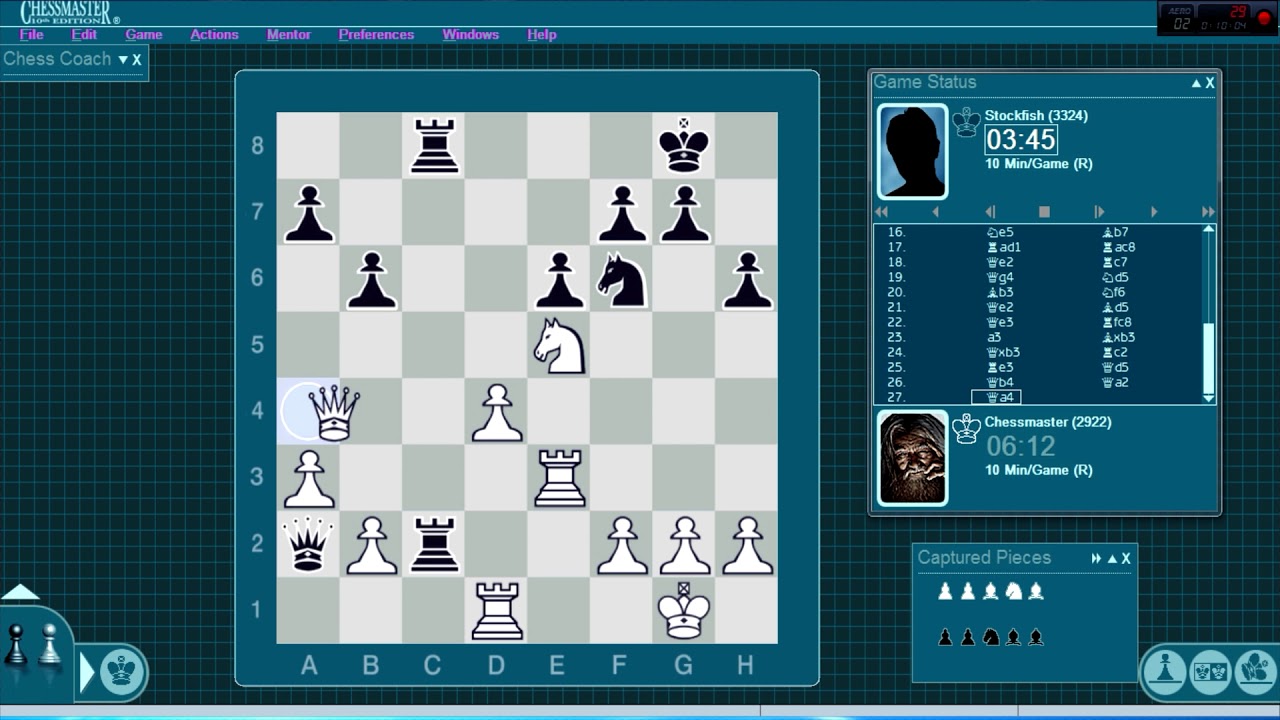The height and width of the screenshot is (720, 1280).
Task: Click the Captured Pieces double-arrow toggle
Action: (x=1096, y=559)
